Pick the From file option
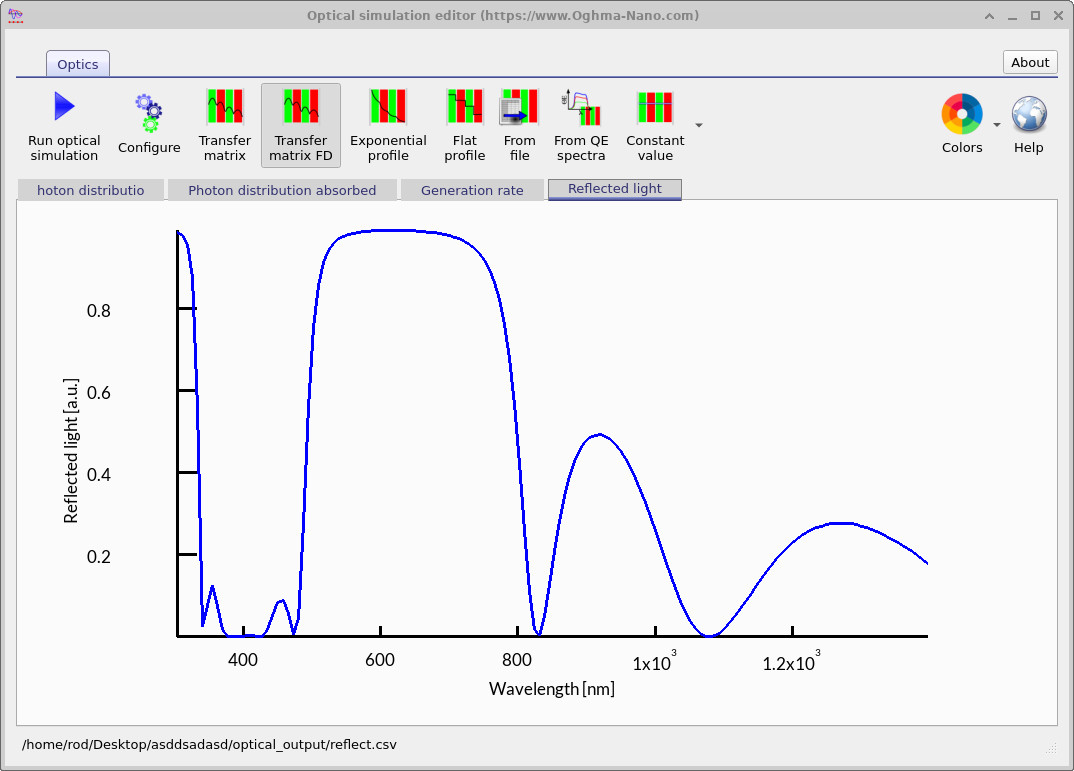1074x771 pixels. [x=519, y=125]
